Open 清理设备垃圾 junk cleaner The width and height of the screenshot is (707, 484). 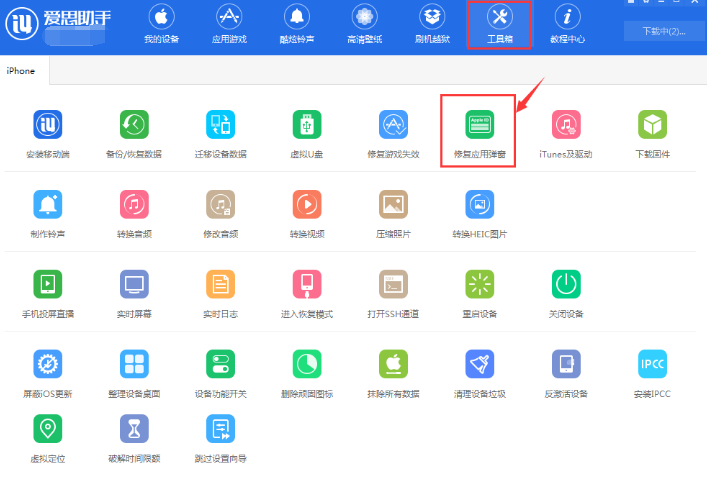tap(479, 364)
